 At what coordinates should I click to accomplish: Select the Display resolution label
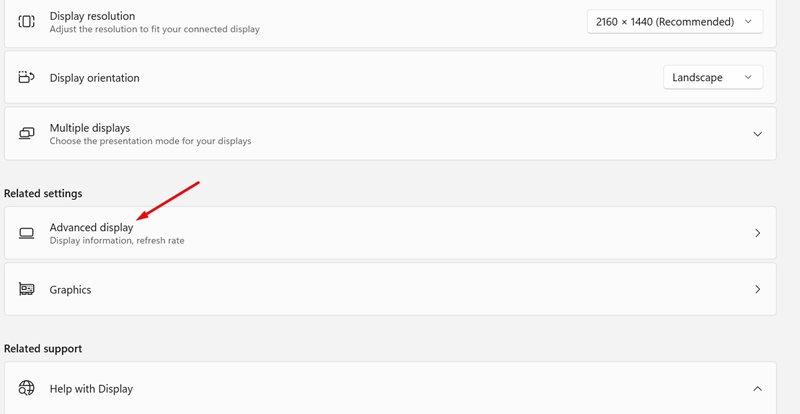pos(92,16)
